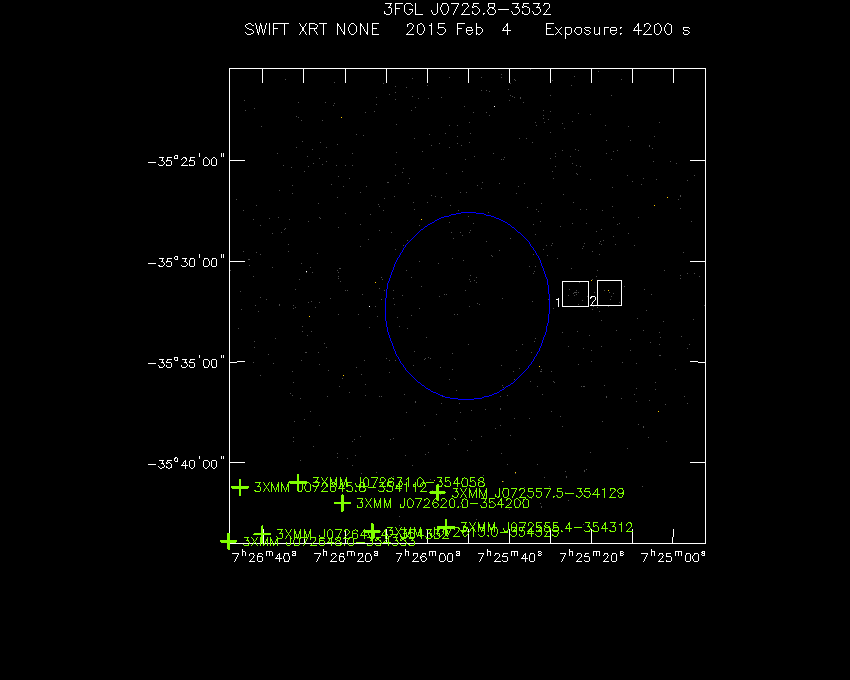Select the white box labeled 1
The image size is (850, 680).
575,294
